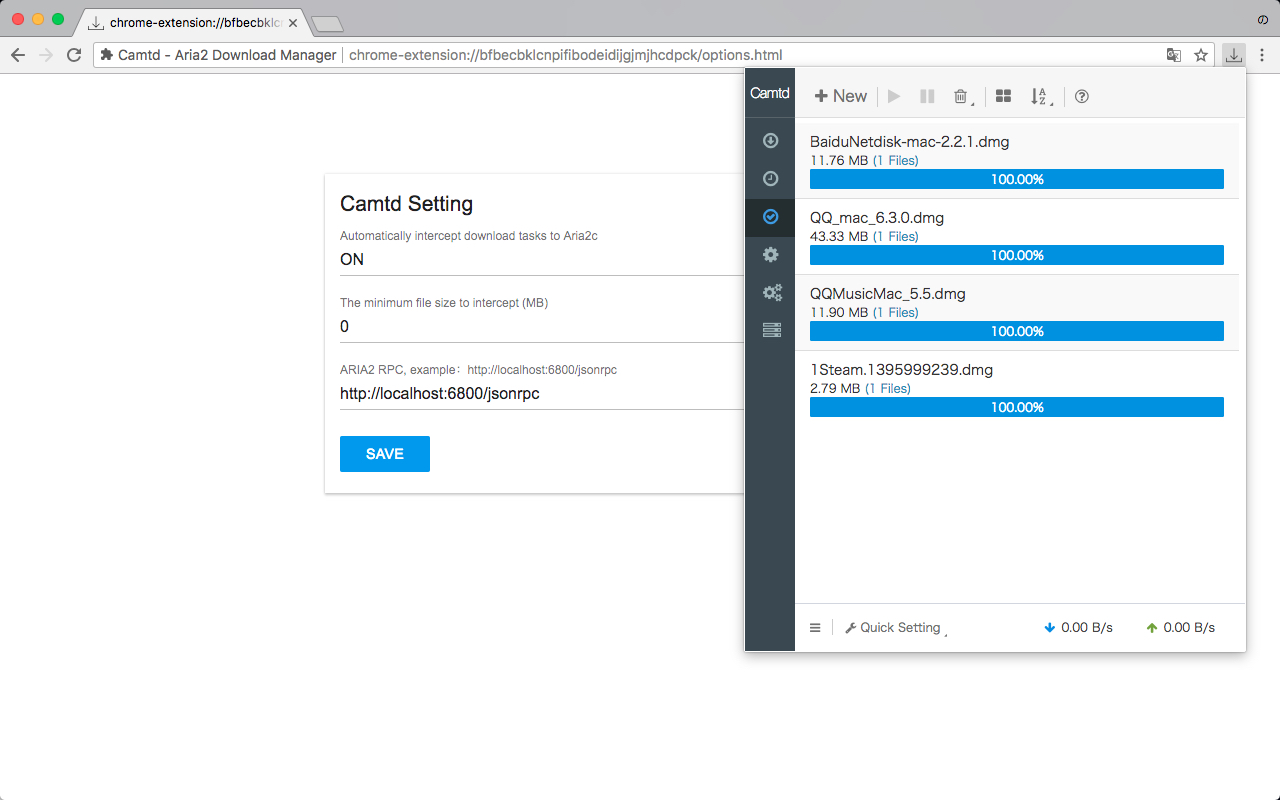This screenshot has width=1280, height=800.
Task: Toggle the hamburger menu in footer
Action: pos(815,628)
